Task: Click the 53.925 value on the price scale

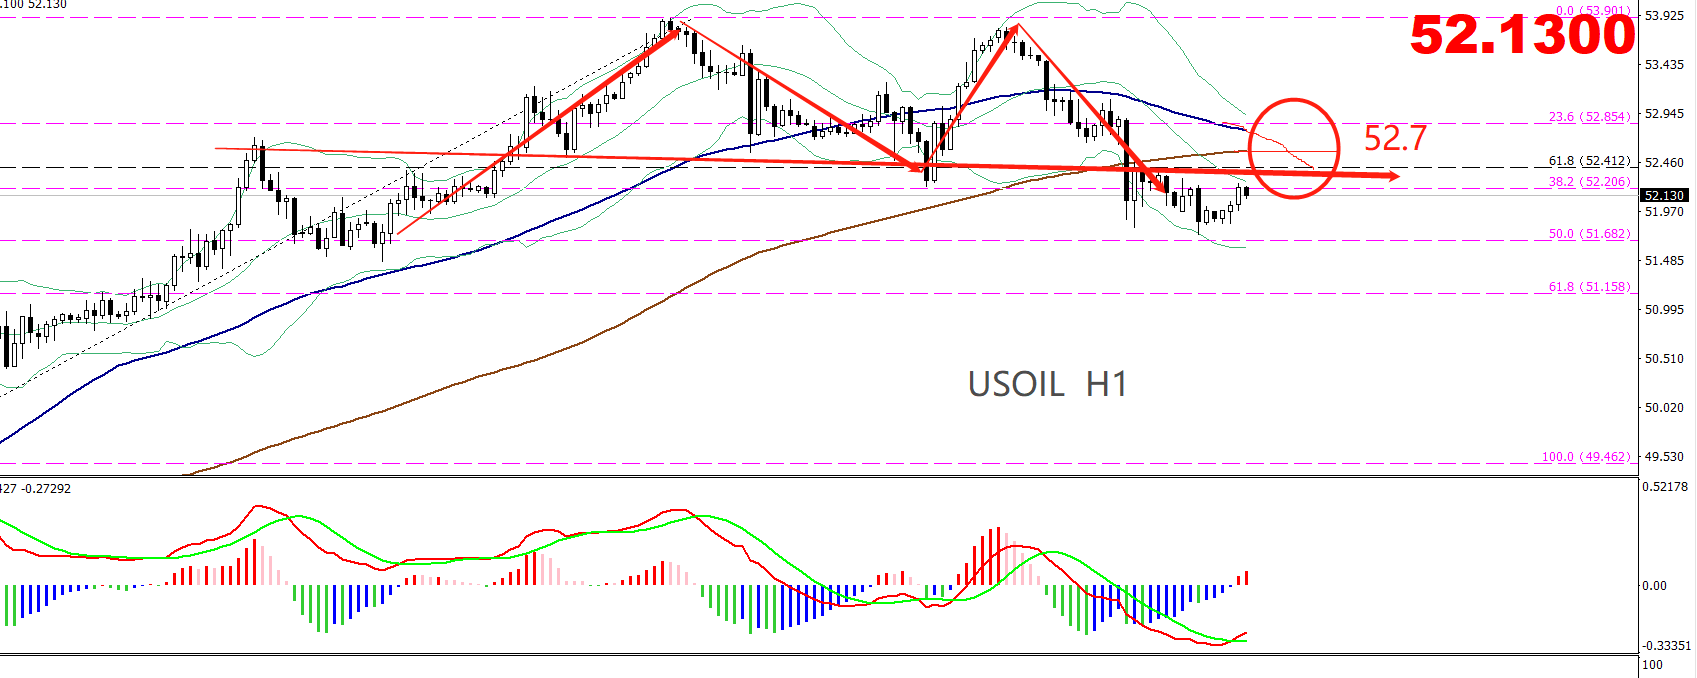Action: click(1664, 16)
